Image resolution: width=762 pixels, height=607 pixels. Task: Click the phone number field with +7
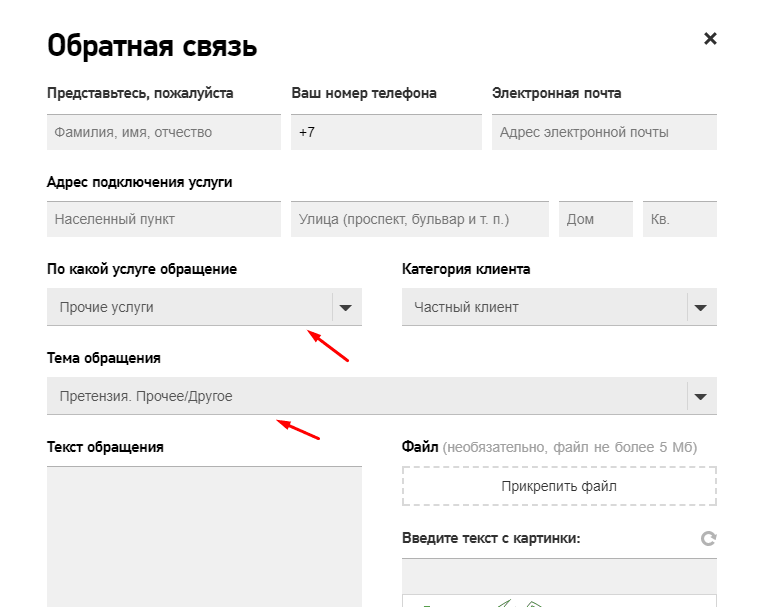386,132
